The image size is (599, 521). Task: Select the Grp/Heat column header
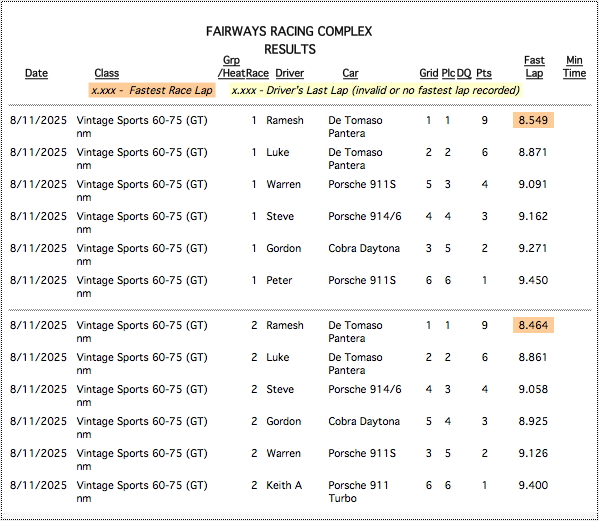(232, 66)
